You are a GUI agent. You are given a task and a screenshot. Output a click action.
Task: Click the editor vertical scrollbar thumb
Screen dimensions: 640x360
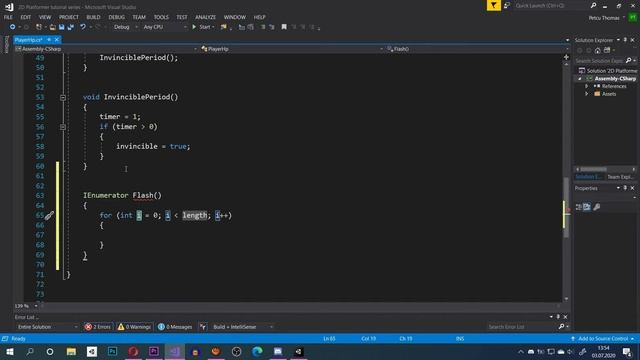(x=566, y=207)
